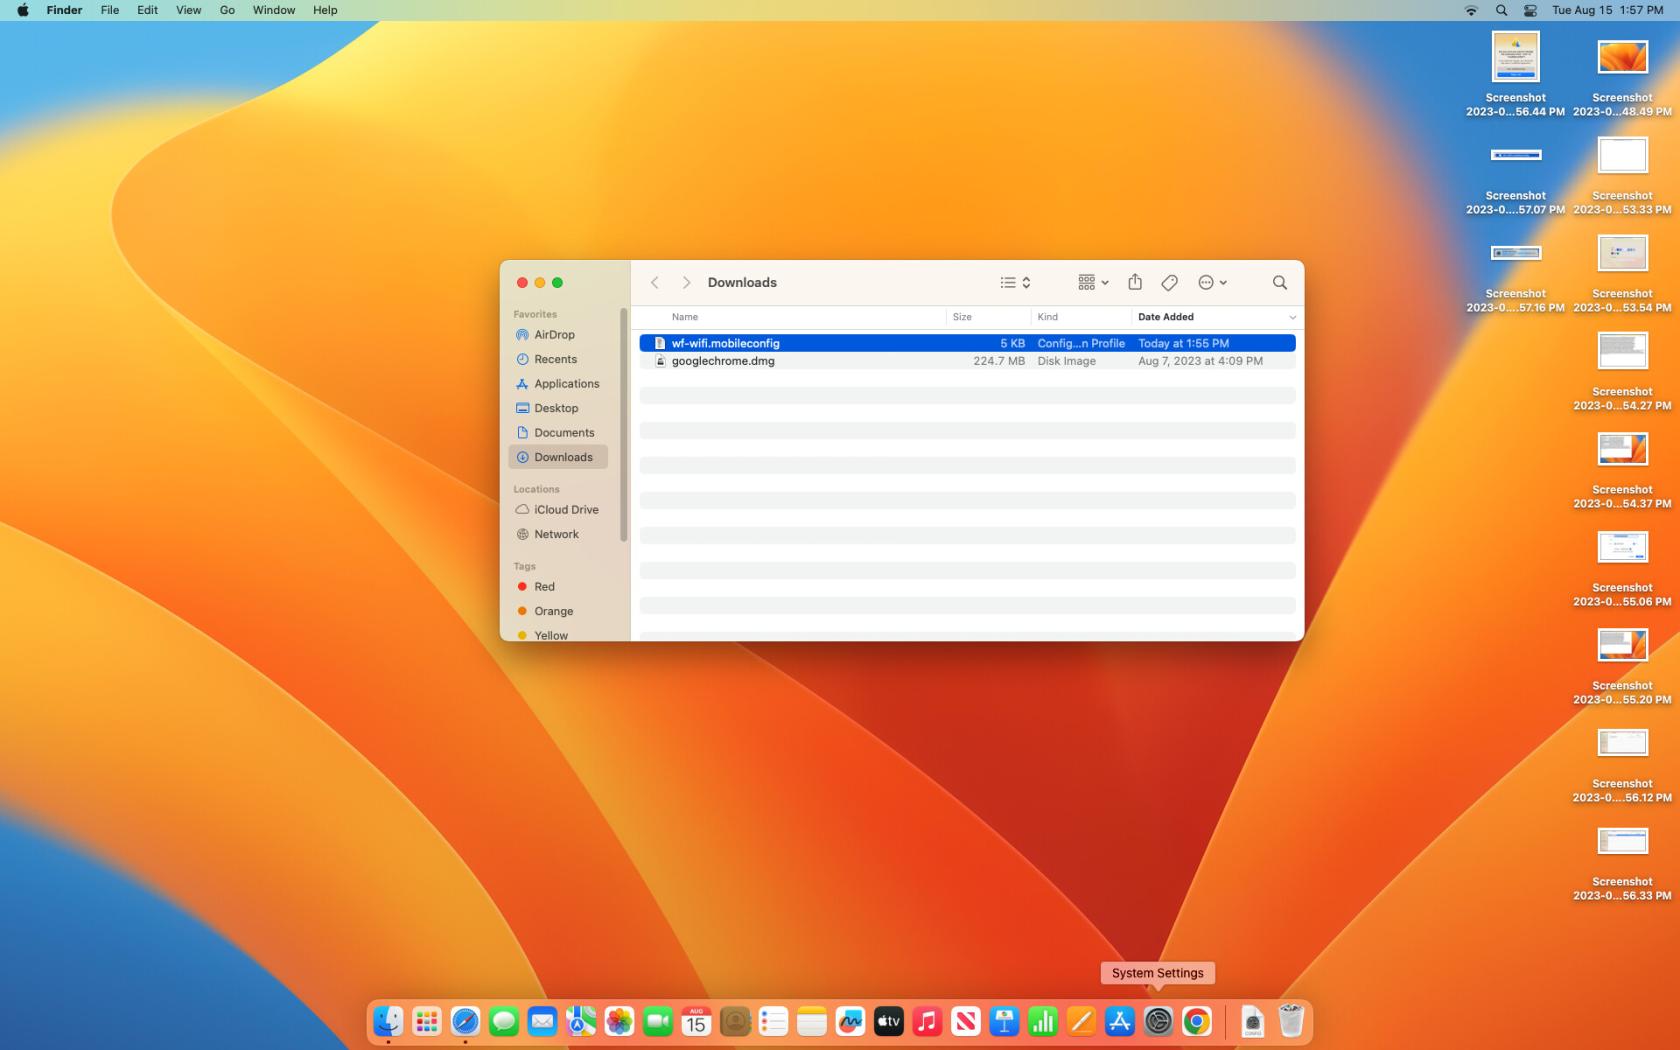Open the Photos app from the Dock

pyautogui.click(x=619, y=1021)
